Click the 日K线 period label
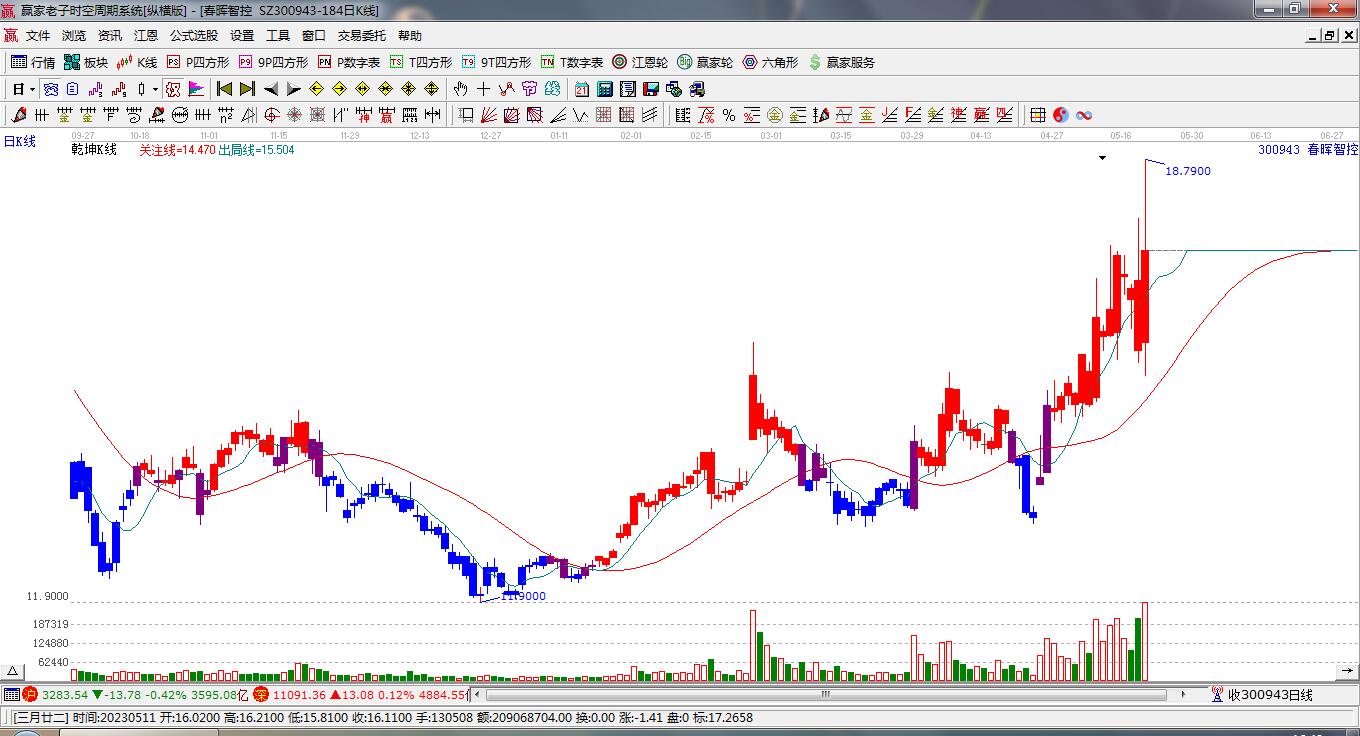 (x=19, y=142)
